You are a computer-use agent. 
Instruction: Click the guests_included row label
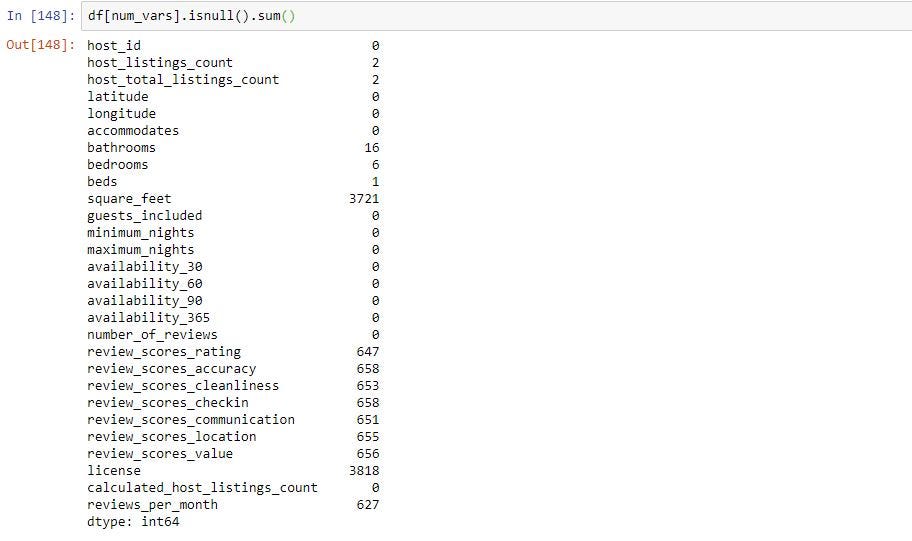pos(145,216)
